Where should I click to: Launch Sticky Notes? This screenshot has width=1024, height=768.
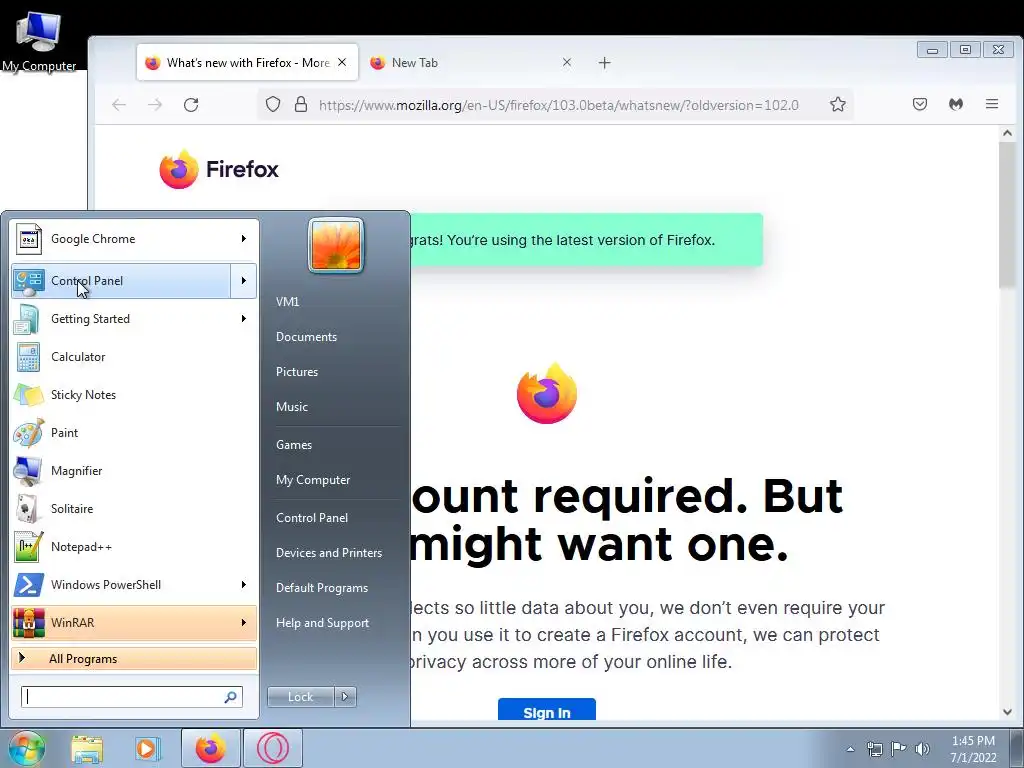(134, 394)
